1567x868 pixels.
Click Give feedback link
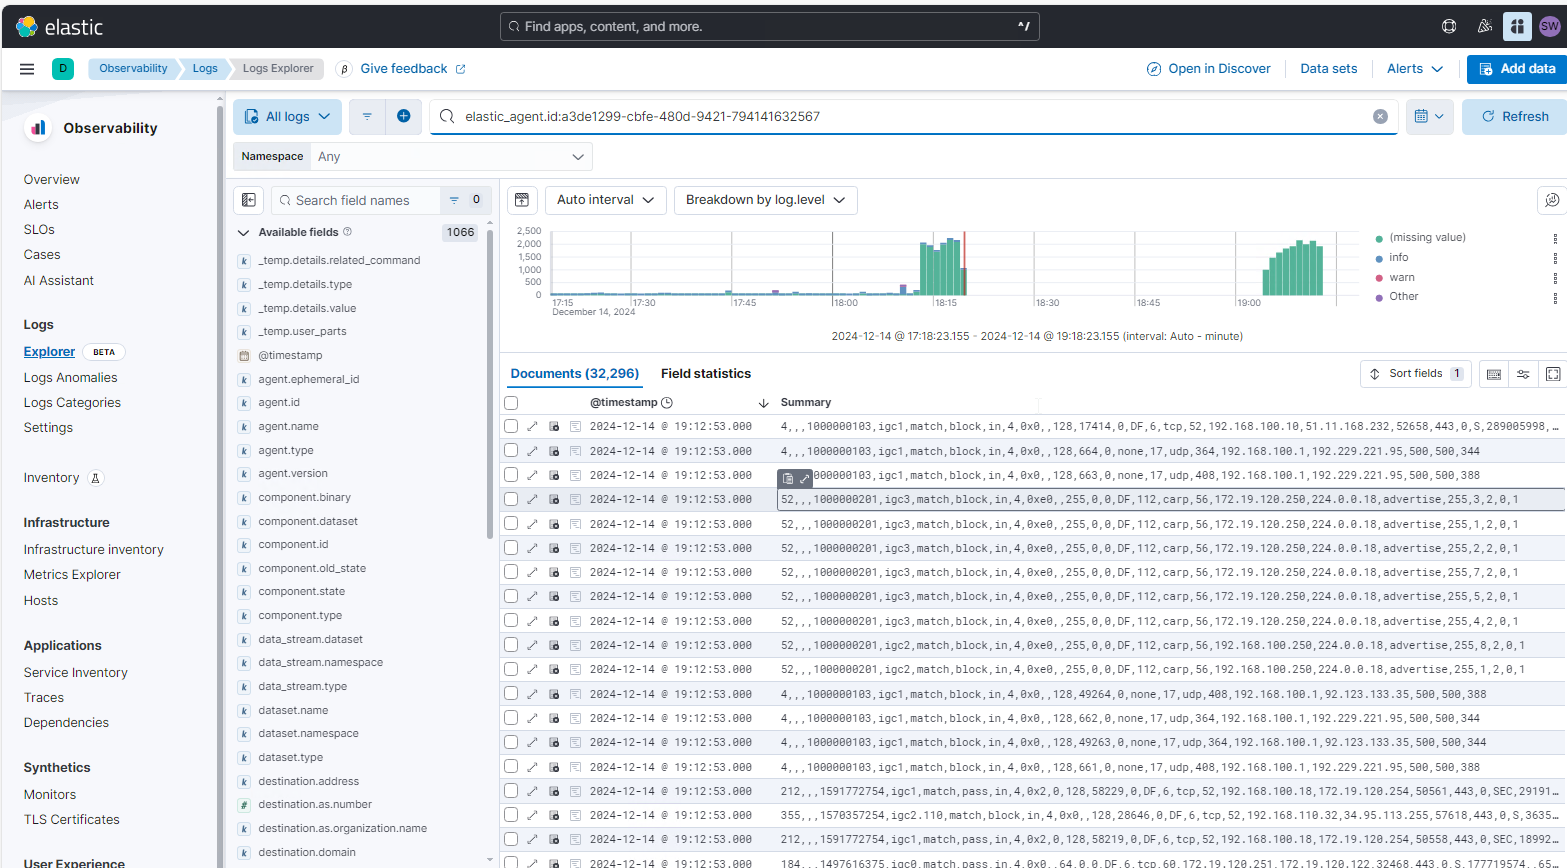tap(413, 69)
